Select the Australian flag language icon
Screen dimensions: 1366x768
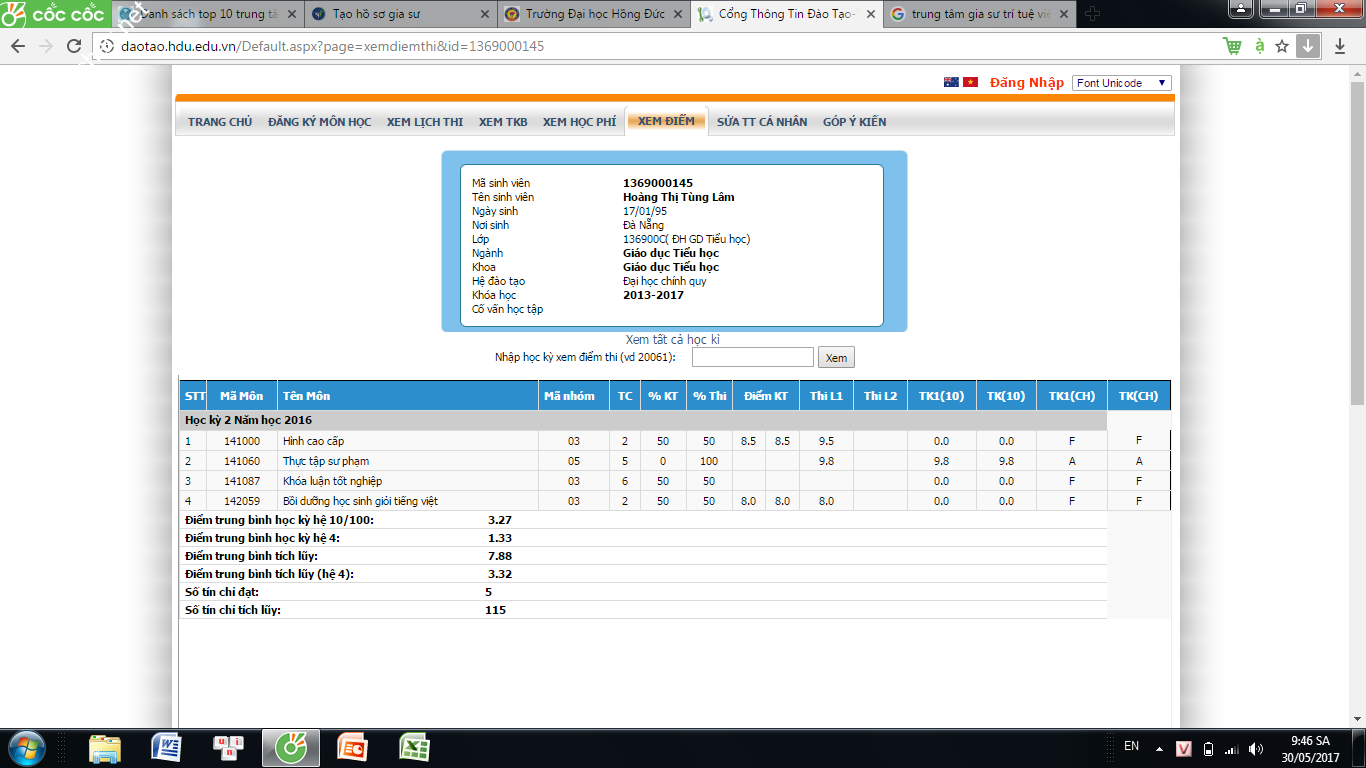pyautogui.click(x=951, y=83)
